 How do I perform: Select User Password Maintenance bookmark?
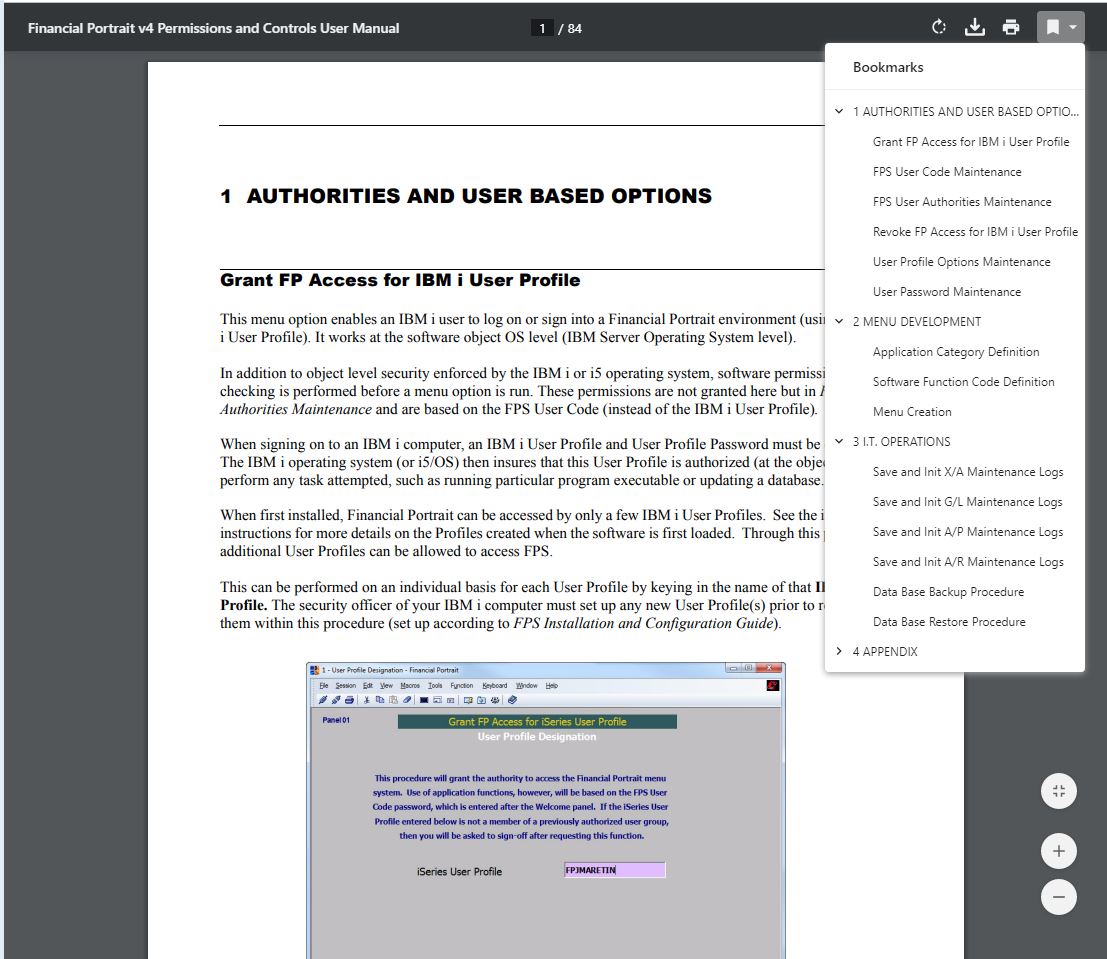point(947,292)
